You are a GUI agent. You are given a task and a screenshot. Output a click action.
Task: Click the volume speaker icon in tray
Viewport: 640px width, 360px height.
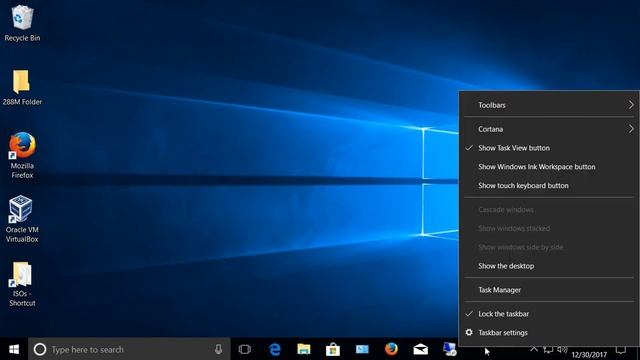[562, 349]
